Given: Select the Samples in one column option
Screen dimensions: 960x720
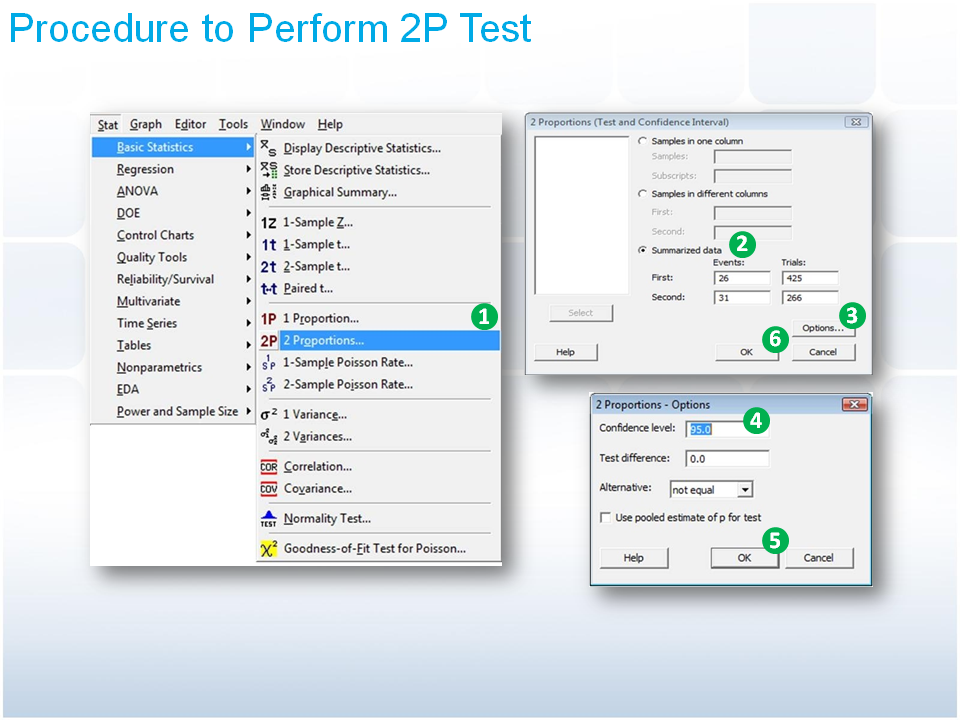Looking at the screenshot, I should tap(642, 141).
